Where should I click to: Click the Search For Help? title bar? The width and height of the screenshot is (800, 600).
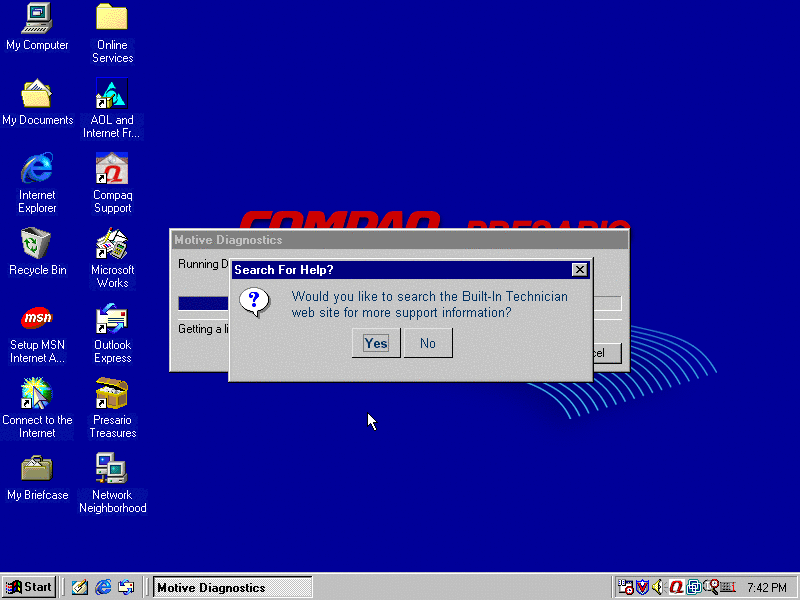click(x=411, y=269)
